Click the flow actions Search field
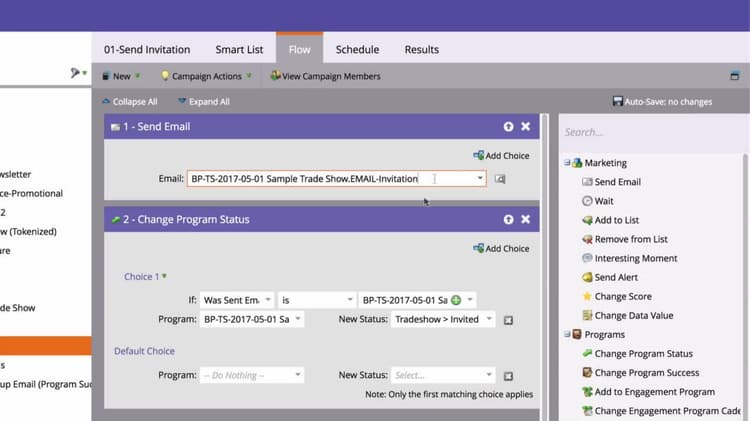 click(651, 132)
